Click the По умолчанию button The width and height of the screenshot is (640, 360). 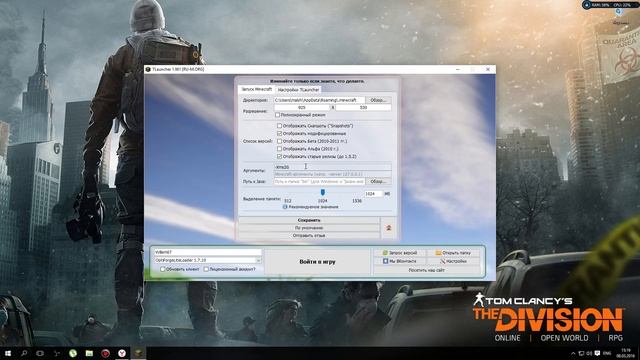[309, 228]
